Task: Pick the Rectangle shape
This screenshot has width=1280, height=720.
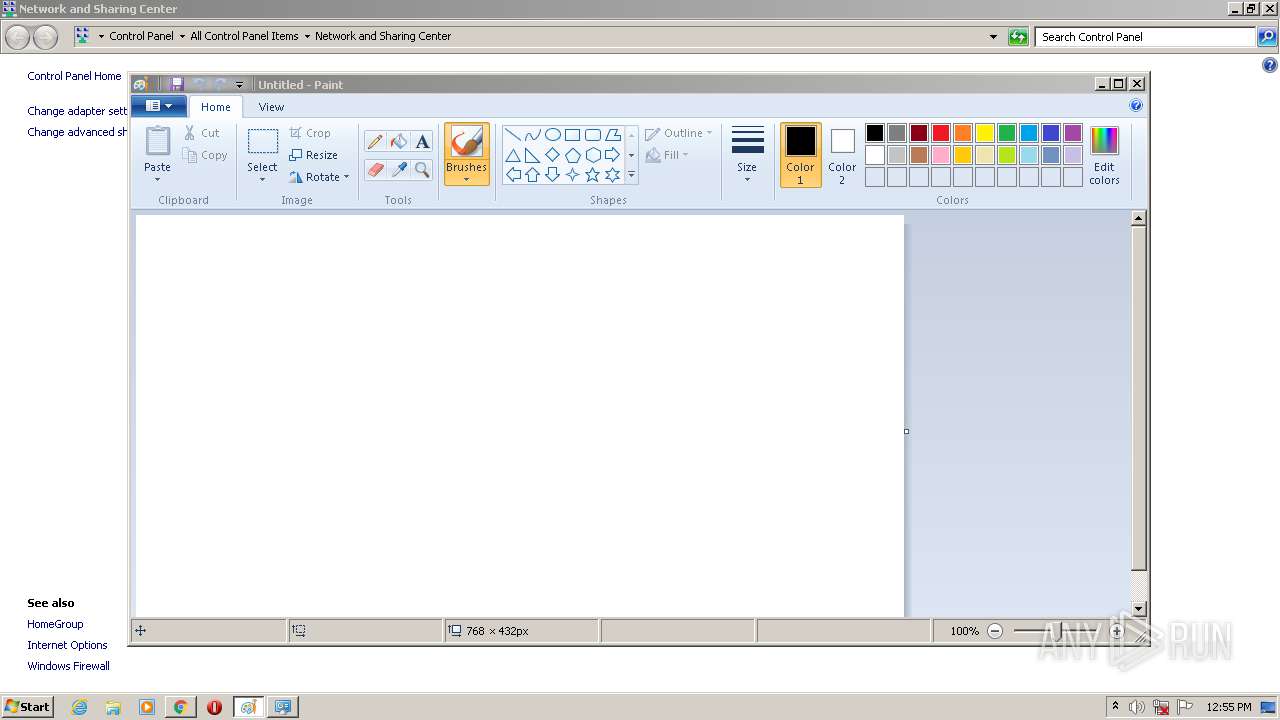Action: [x=572, y=135]
